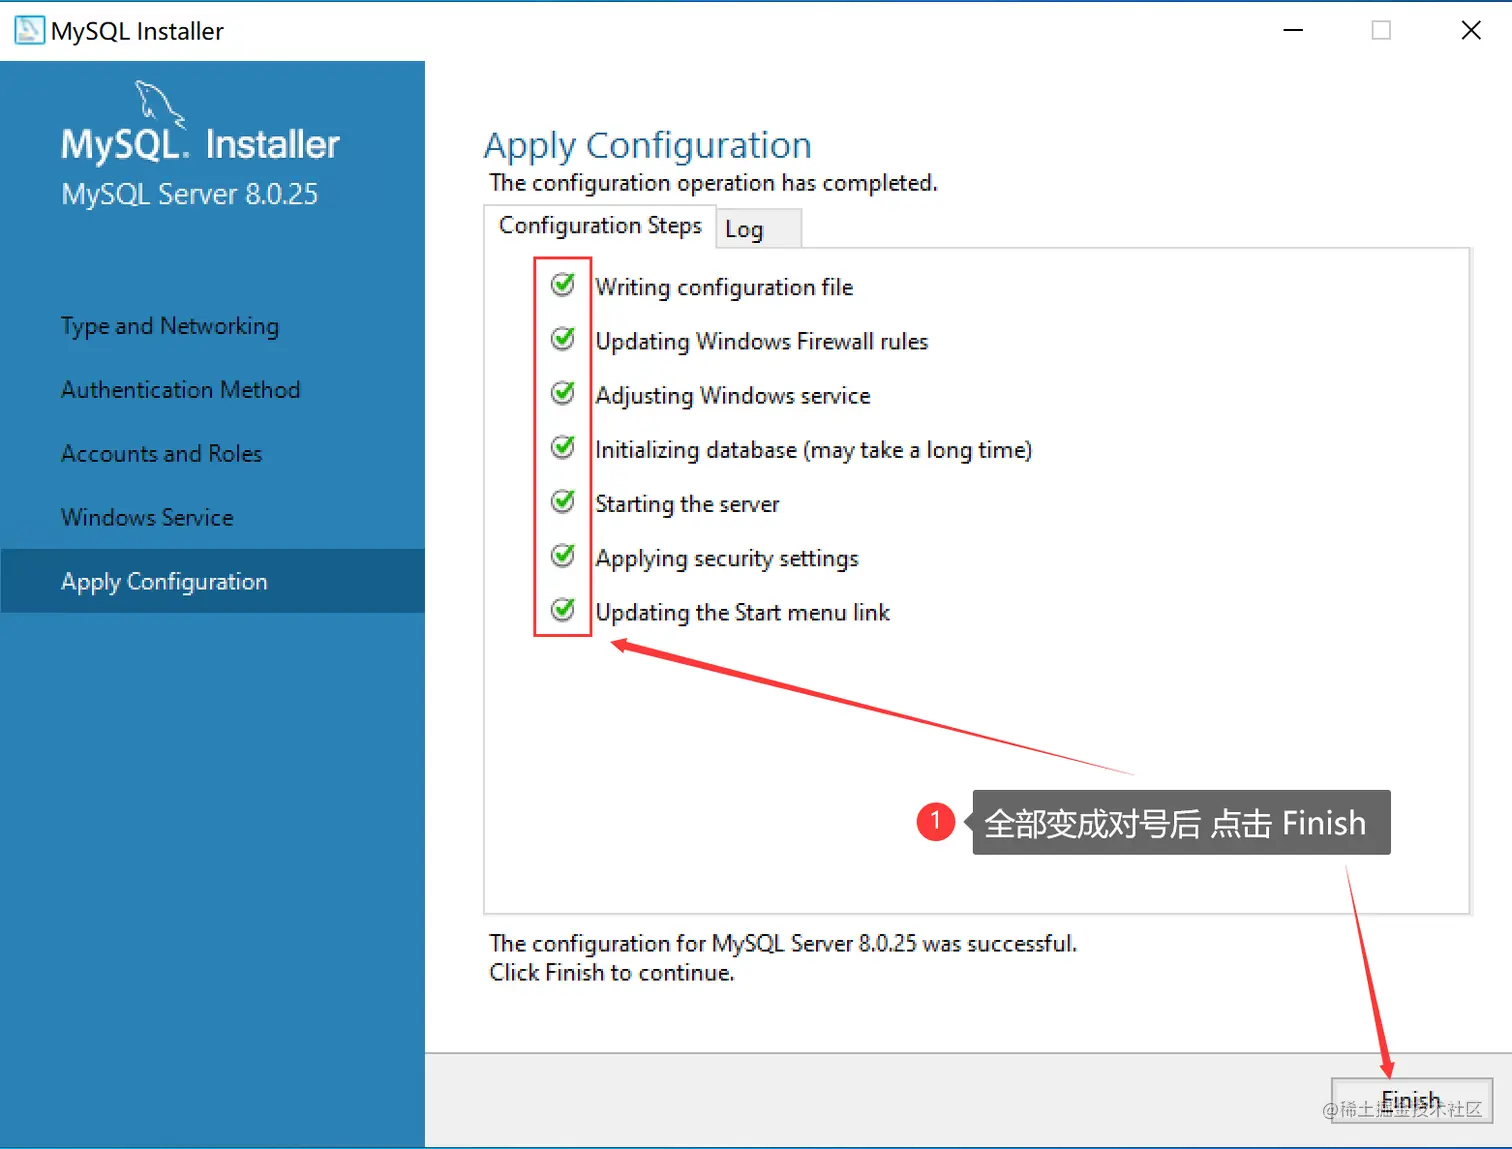Click the green check next to Adjusting Windows service
1512x1149 pixels.
tap(563, 393)
